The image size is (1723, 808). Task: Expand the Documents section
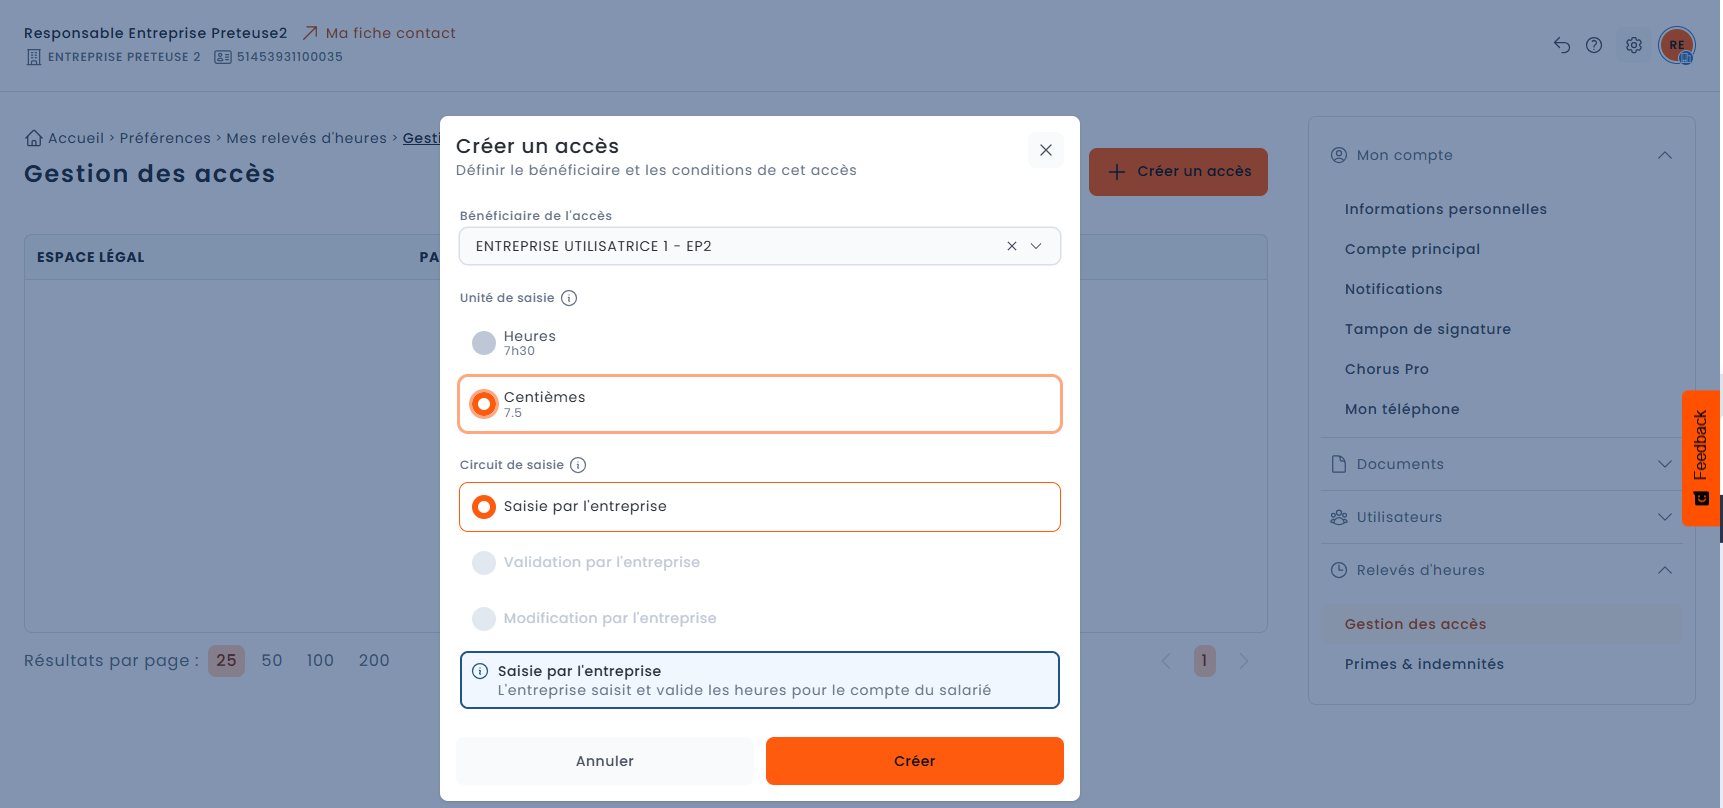[x=1501, y=464]
